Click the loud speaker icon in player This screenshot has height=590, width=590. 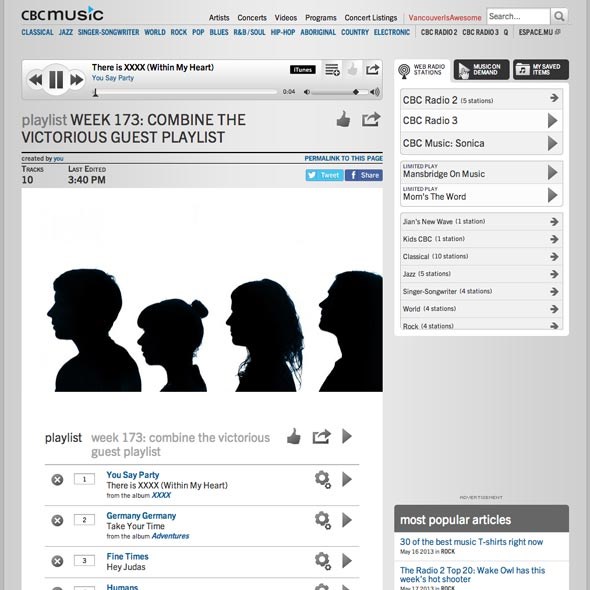pyautogui.click(x=375, y=92)
